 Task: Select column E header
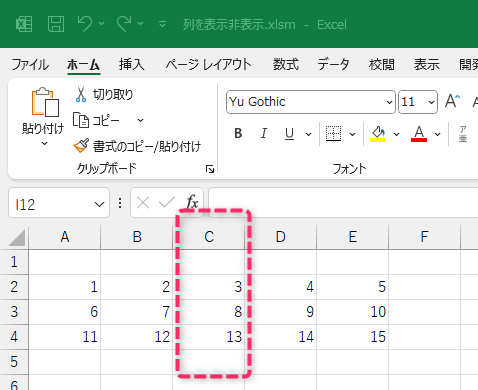click(x=353, y=237)
